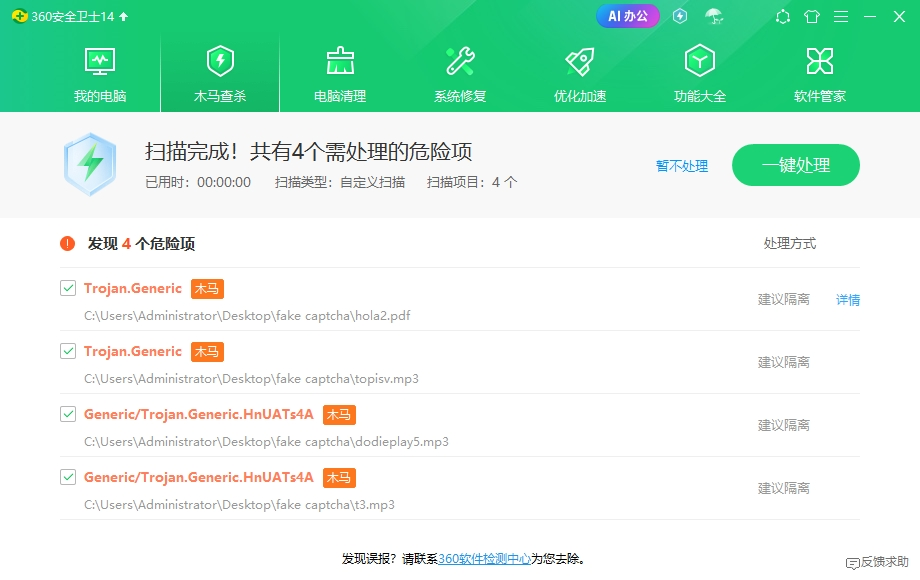Uncheck the hola2.pdf Trojan item
Screen dimensions: 920x580
pyautogui.click(x=68, y=288)
